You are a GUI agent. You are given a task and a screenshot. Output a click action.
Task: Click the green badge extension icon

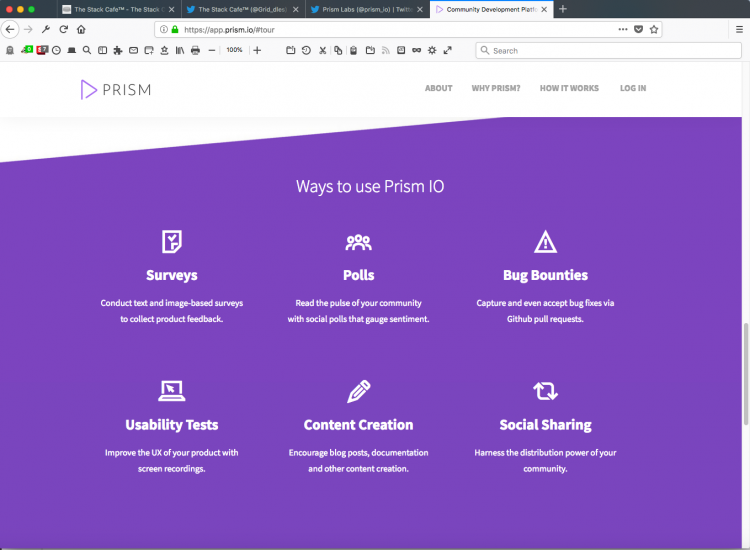27,50
